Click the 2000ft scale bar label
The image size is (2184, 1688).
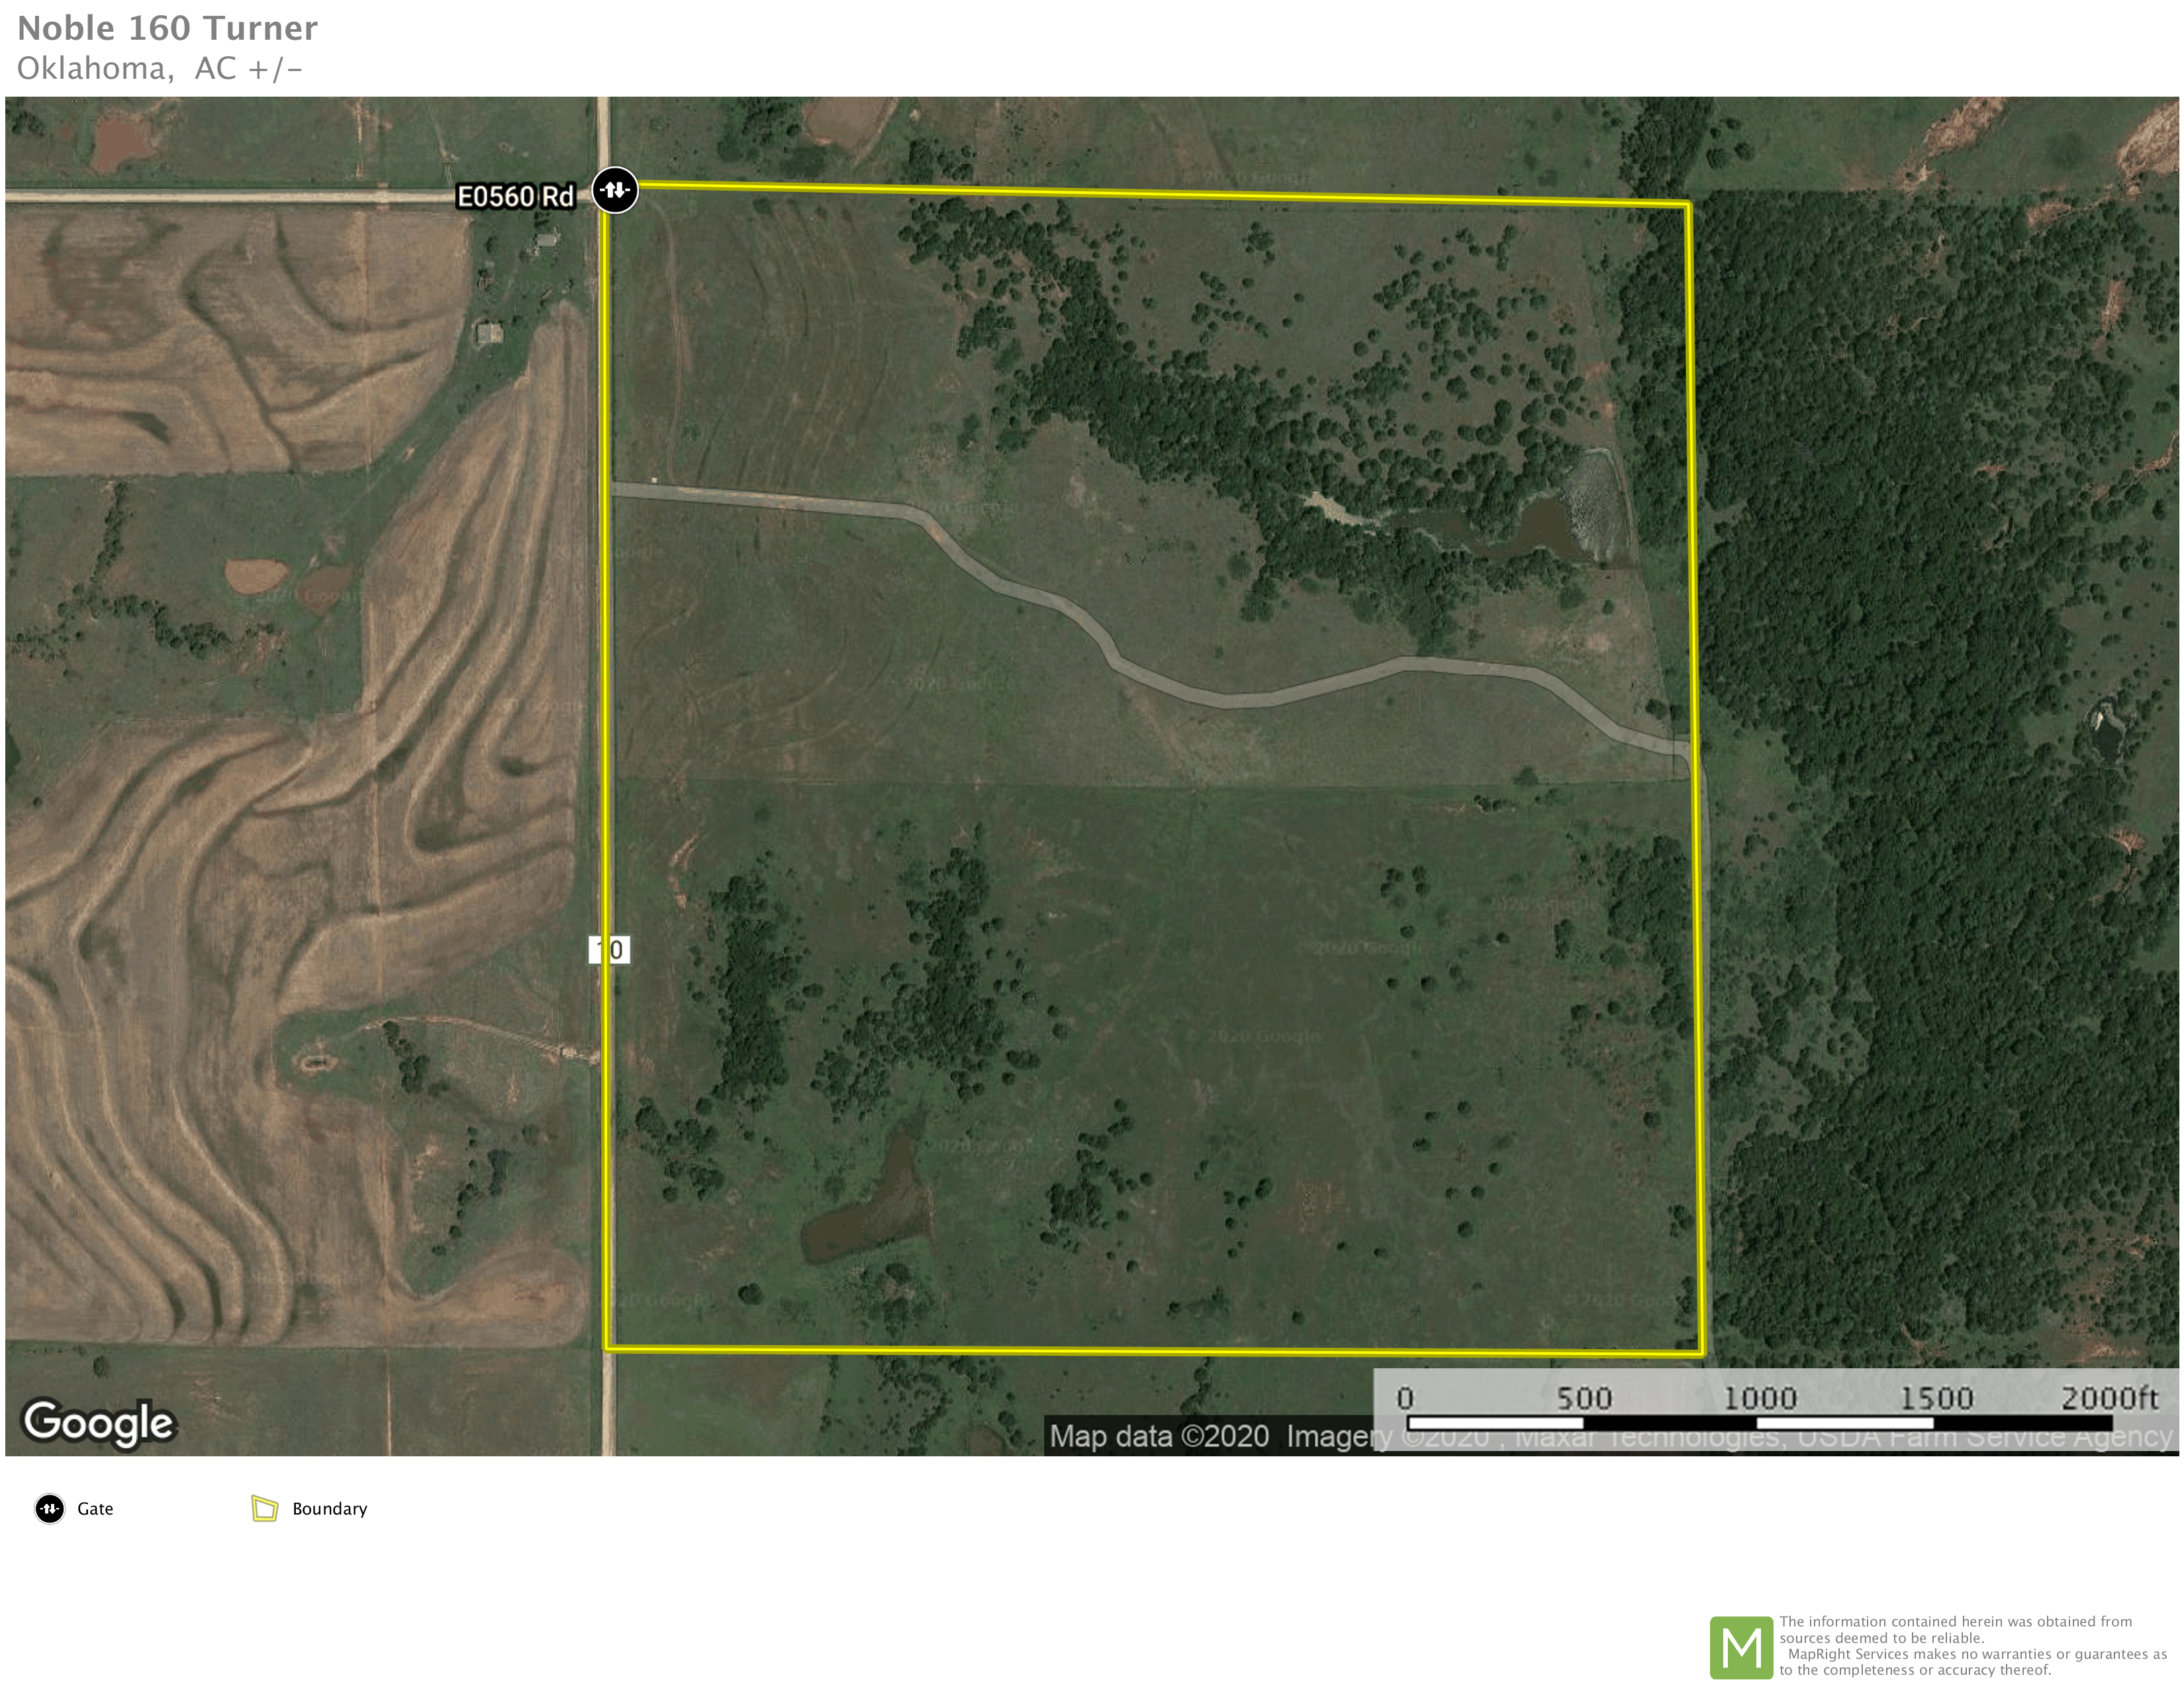[x=2109, y=1397]
